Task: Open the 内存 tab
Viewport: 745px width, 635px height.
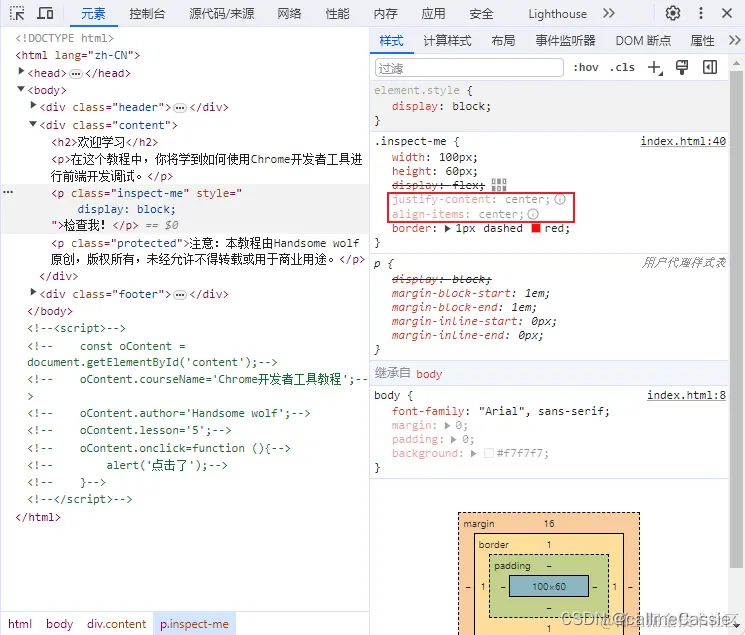Action: (x=385, y=14)
